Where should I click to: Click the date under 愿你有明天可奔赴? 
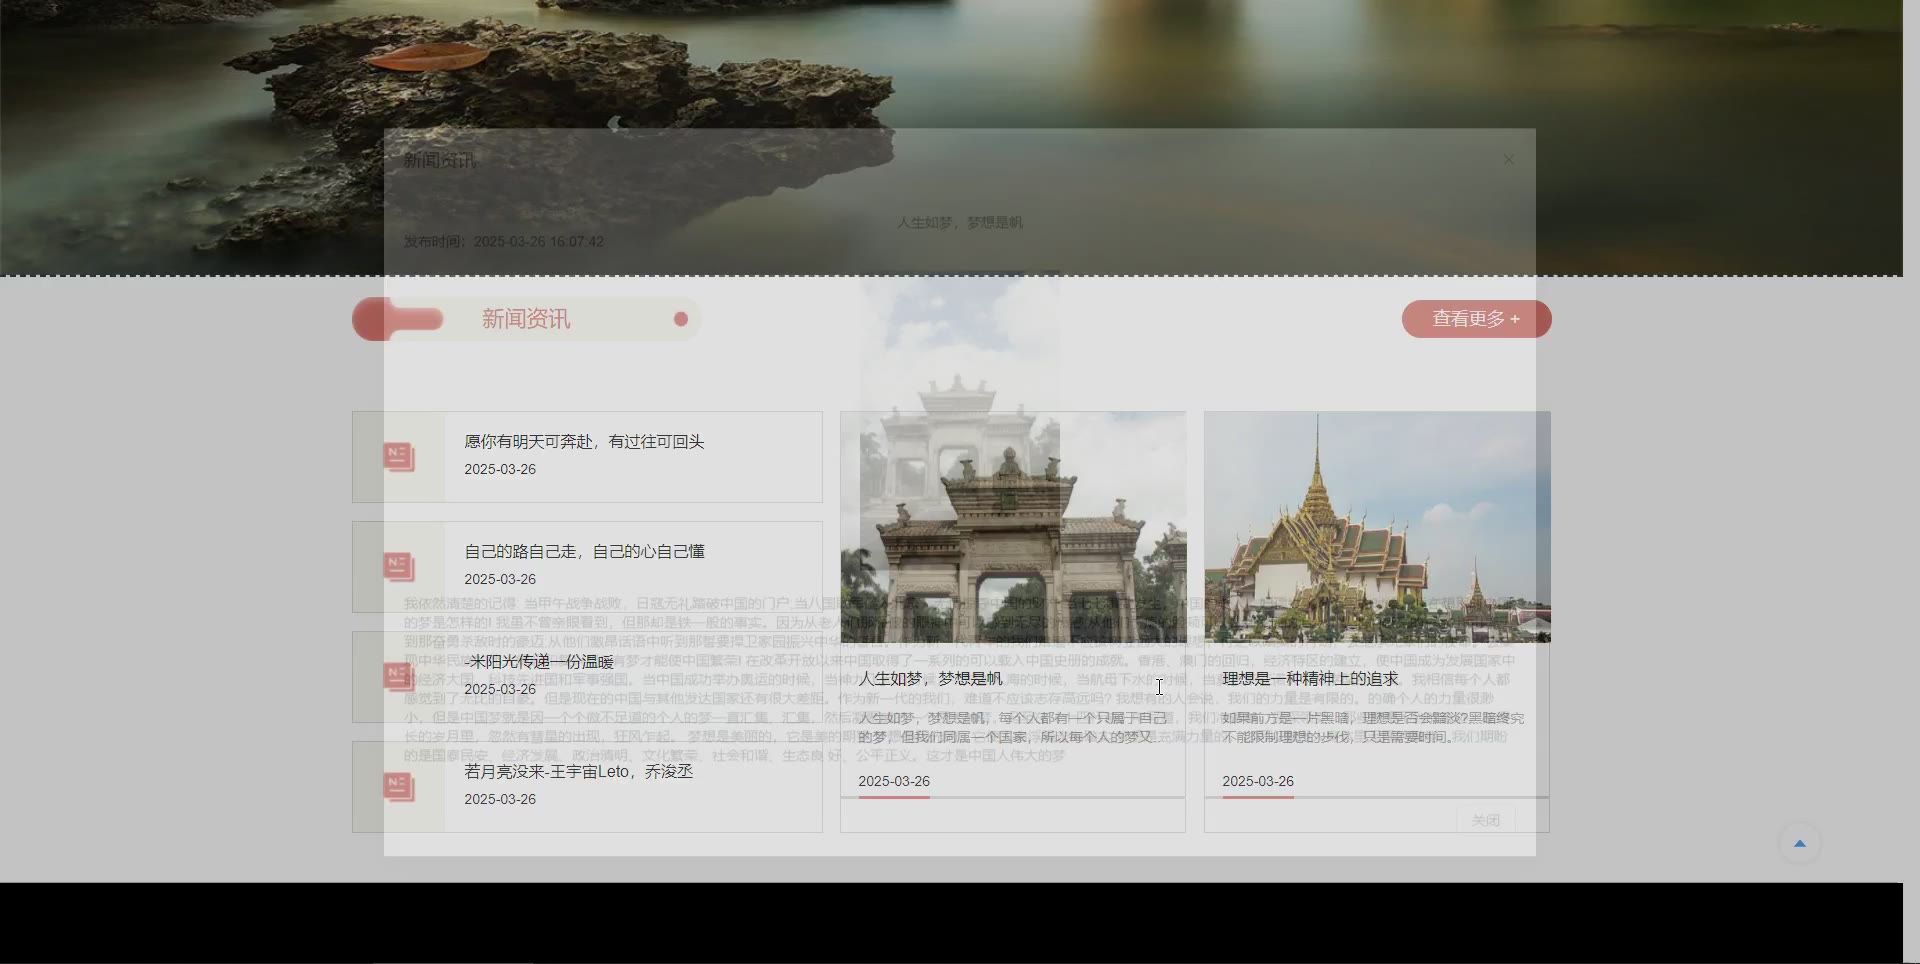tap(500, 469)
